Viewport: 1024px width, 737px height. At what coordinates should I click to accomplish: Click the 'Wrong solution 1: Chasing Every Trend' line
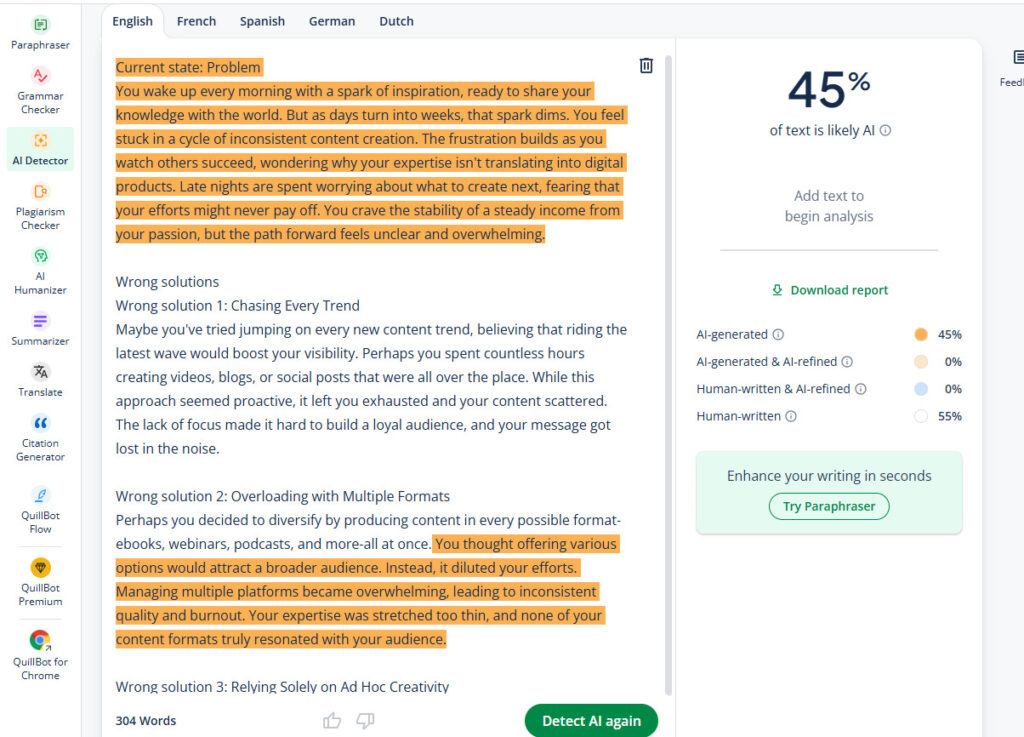tap(238, 306)
